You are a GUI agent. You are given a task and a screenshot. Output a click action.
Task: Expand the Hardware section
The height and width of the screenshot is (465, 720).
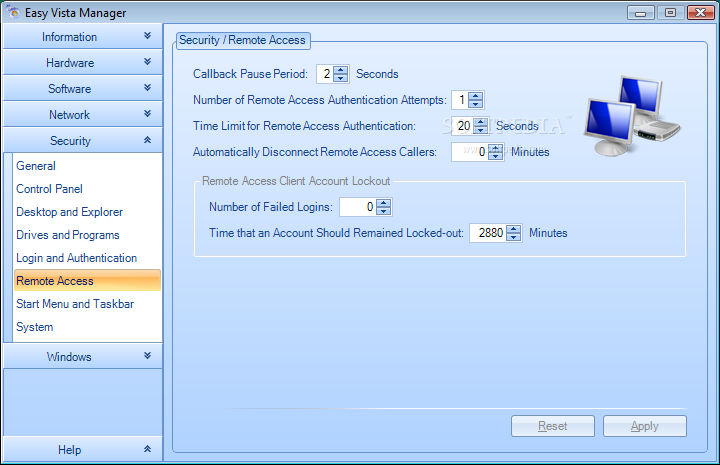pyautogui.click(x=83, y=62)
